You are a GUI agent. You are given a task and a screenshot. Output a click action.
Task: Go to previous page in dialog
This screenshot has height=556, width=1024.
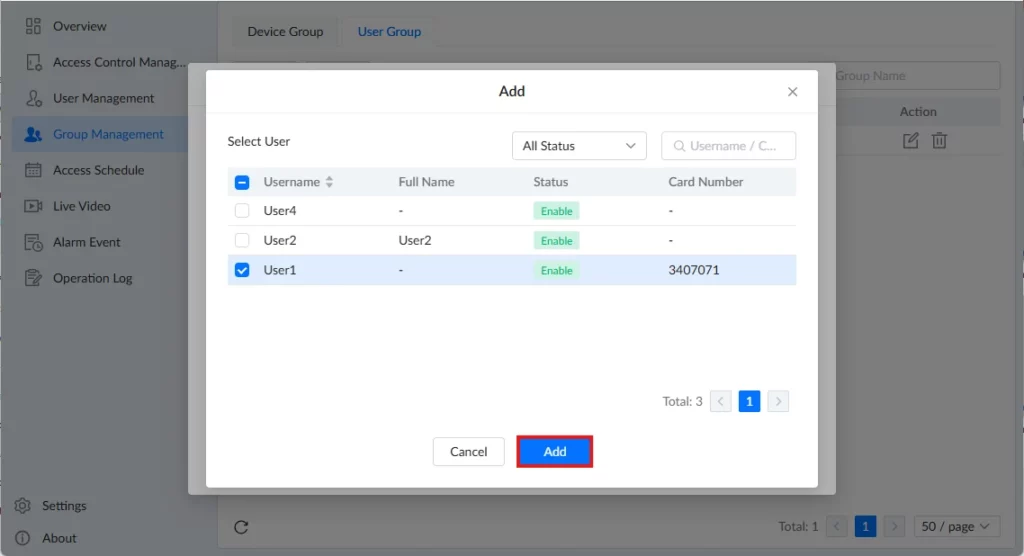[720, 401]
